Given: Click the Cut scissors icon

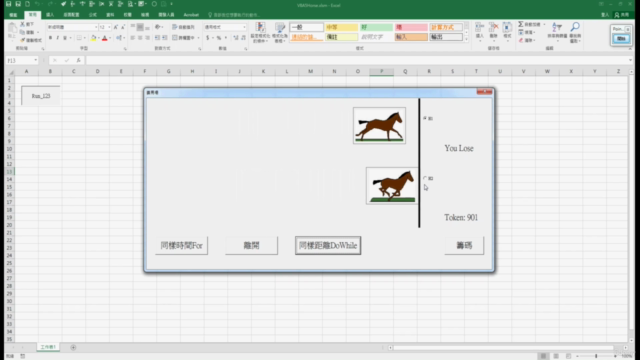Looking at the screenshot, I should (x=22, y=24).
